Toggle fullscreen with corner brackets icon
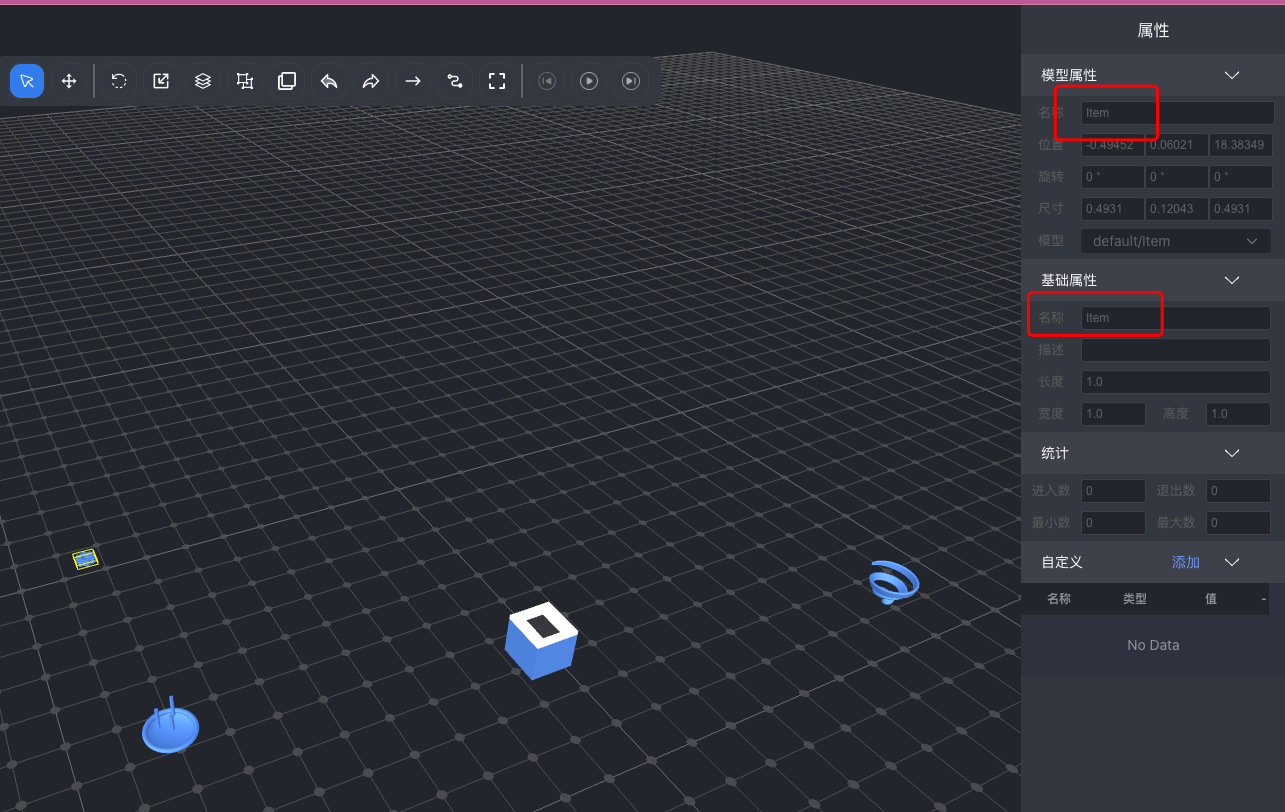 (x=497, y=81)
